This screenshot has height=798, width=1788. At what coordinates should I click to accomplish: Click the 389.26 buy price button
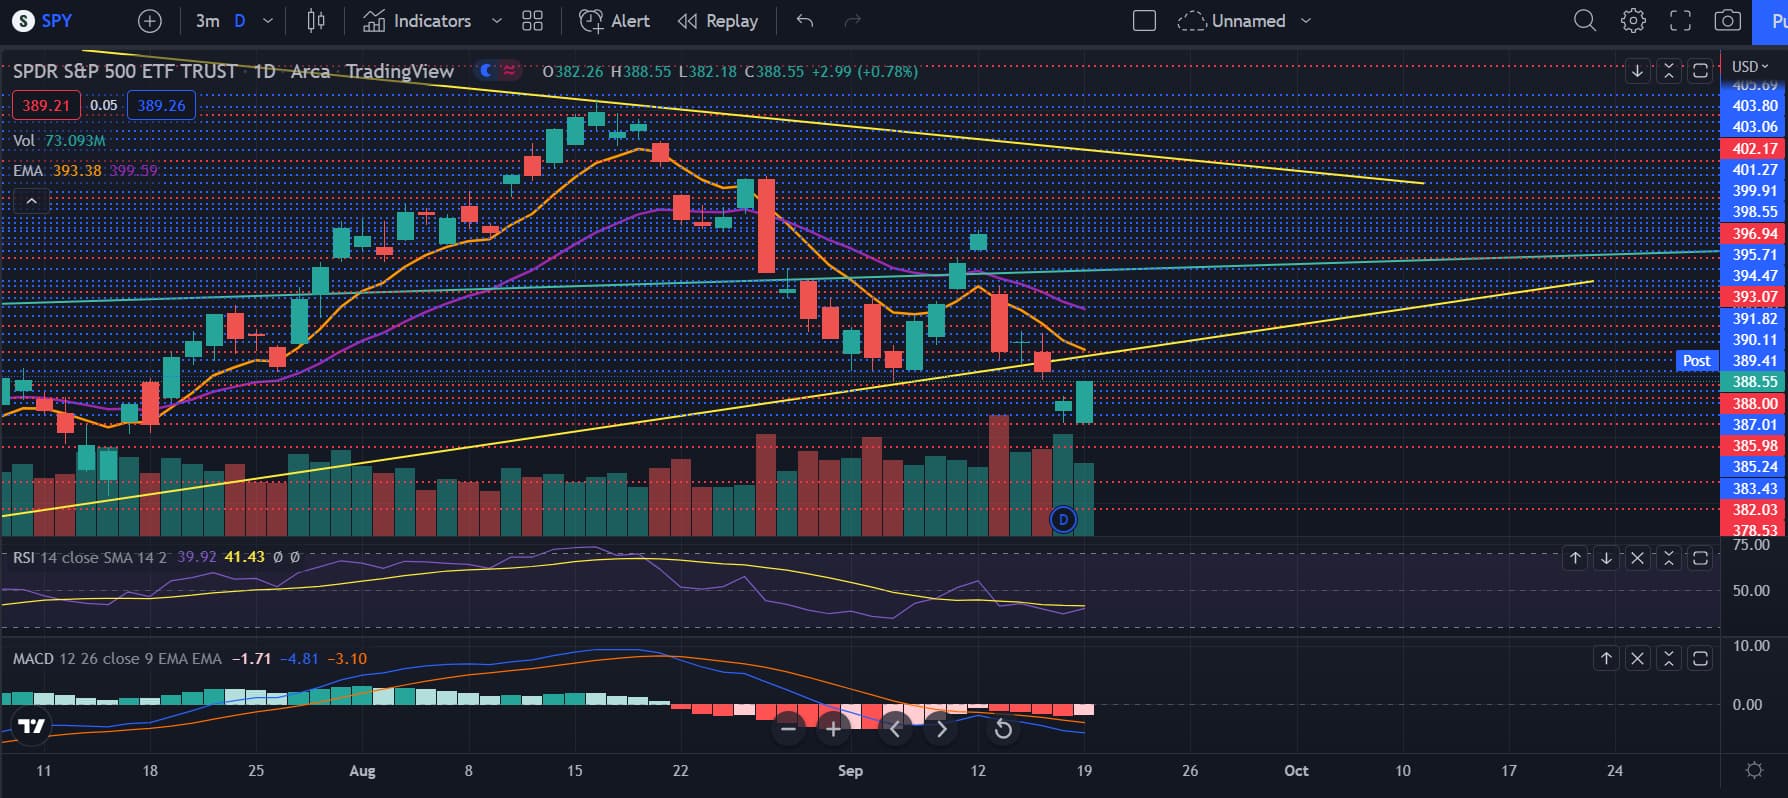(x=161, y=105)
